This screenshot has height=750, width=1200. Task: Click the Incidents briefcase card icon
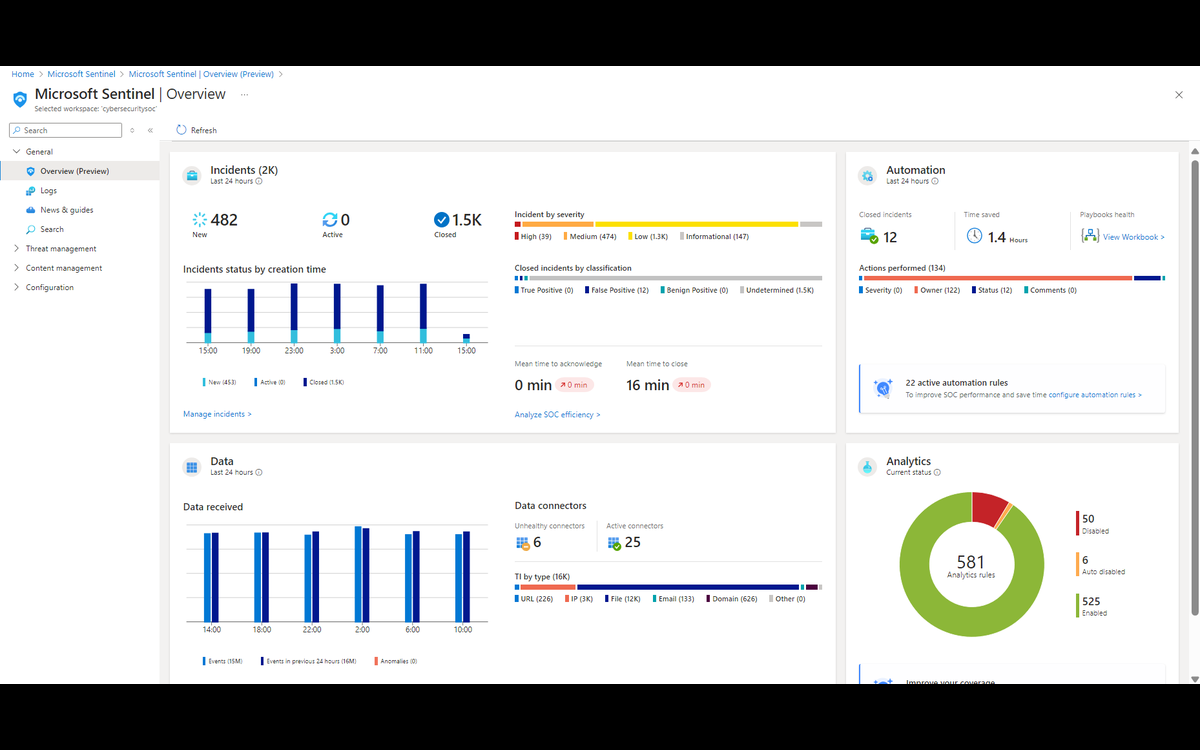pyautogui.click(x=192, y=175)
